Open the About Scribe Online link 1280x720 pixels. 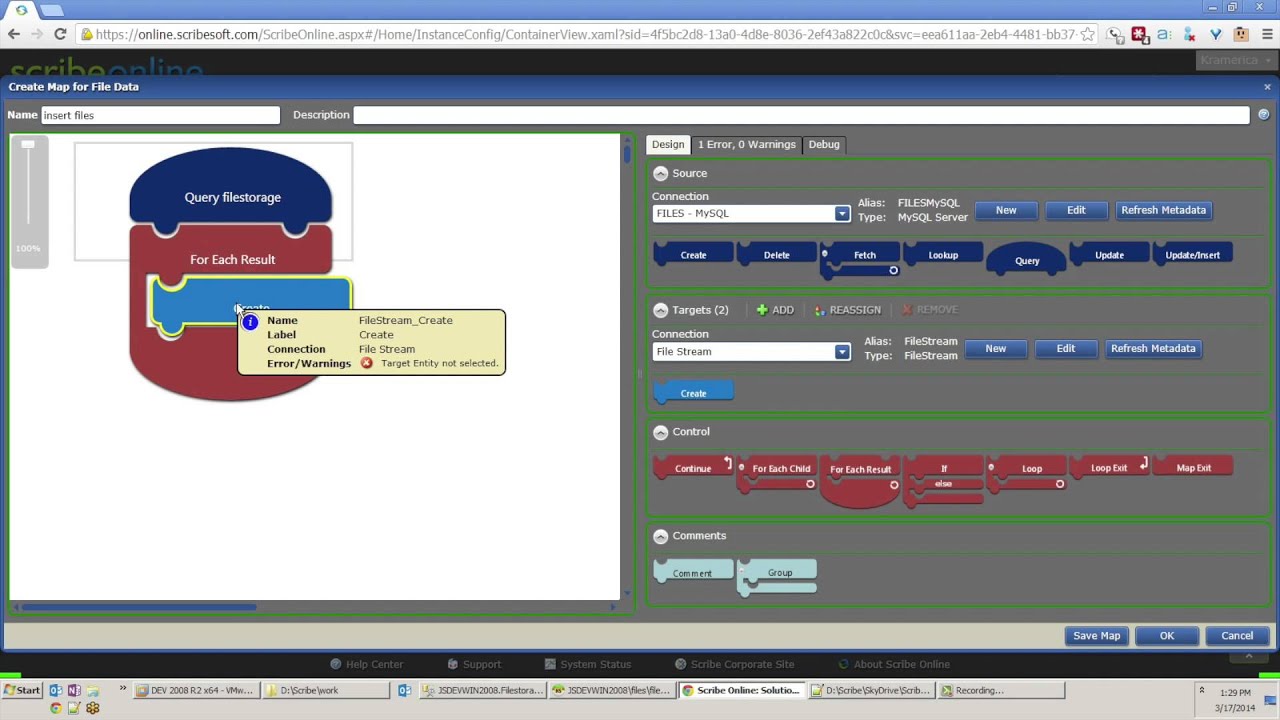pos(894,664)
